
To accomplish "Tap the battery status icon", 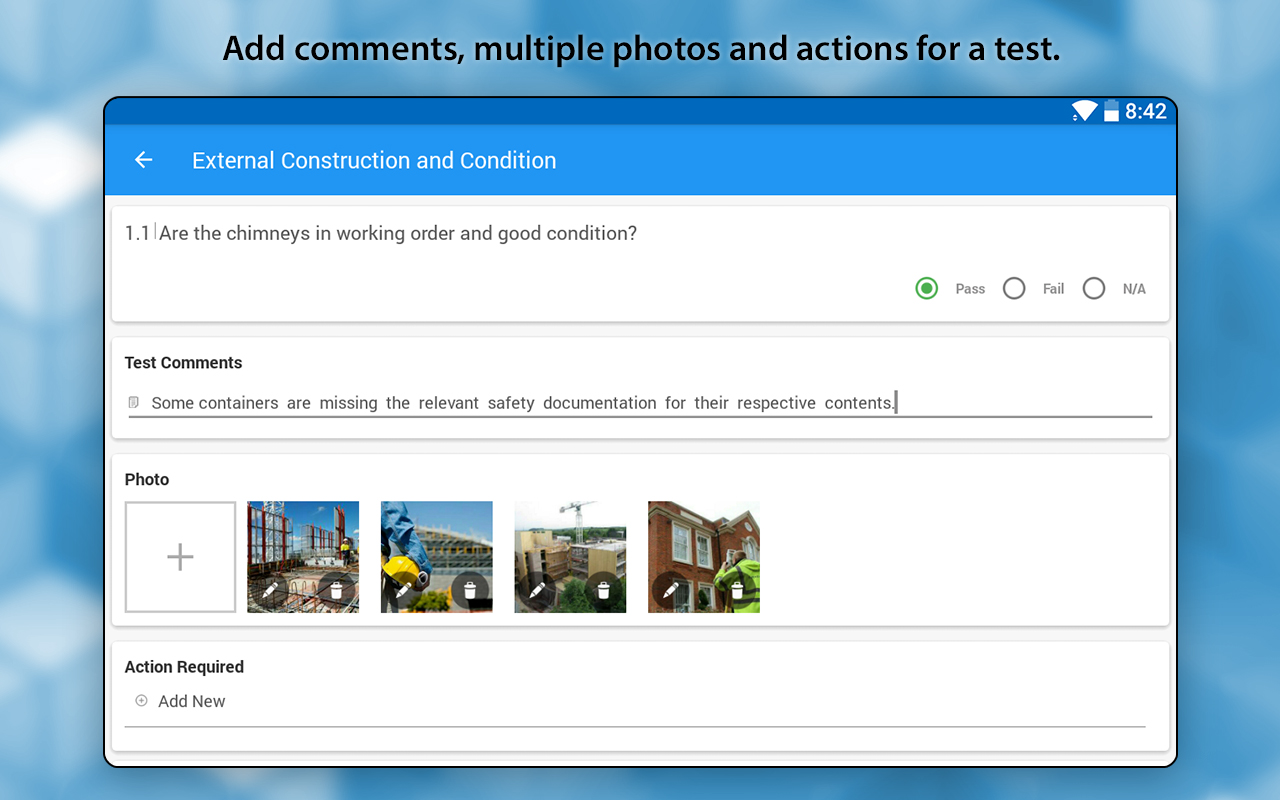I will coord(1111,111).
